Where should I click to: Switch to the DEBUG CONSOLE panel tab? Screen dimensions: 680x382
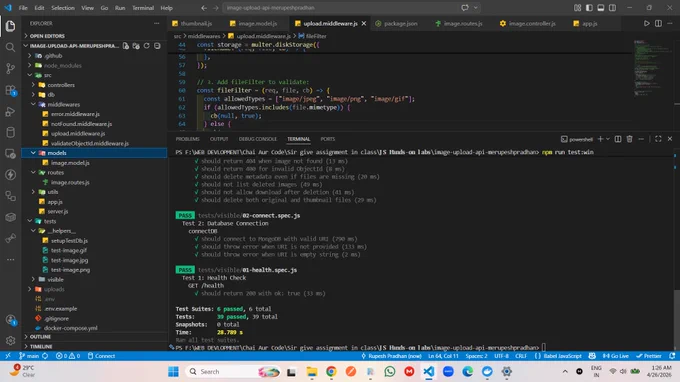click(258, 139)
